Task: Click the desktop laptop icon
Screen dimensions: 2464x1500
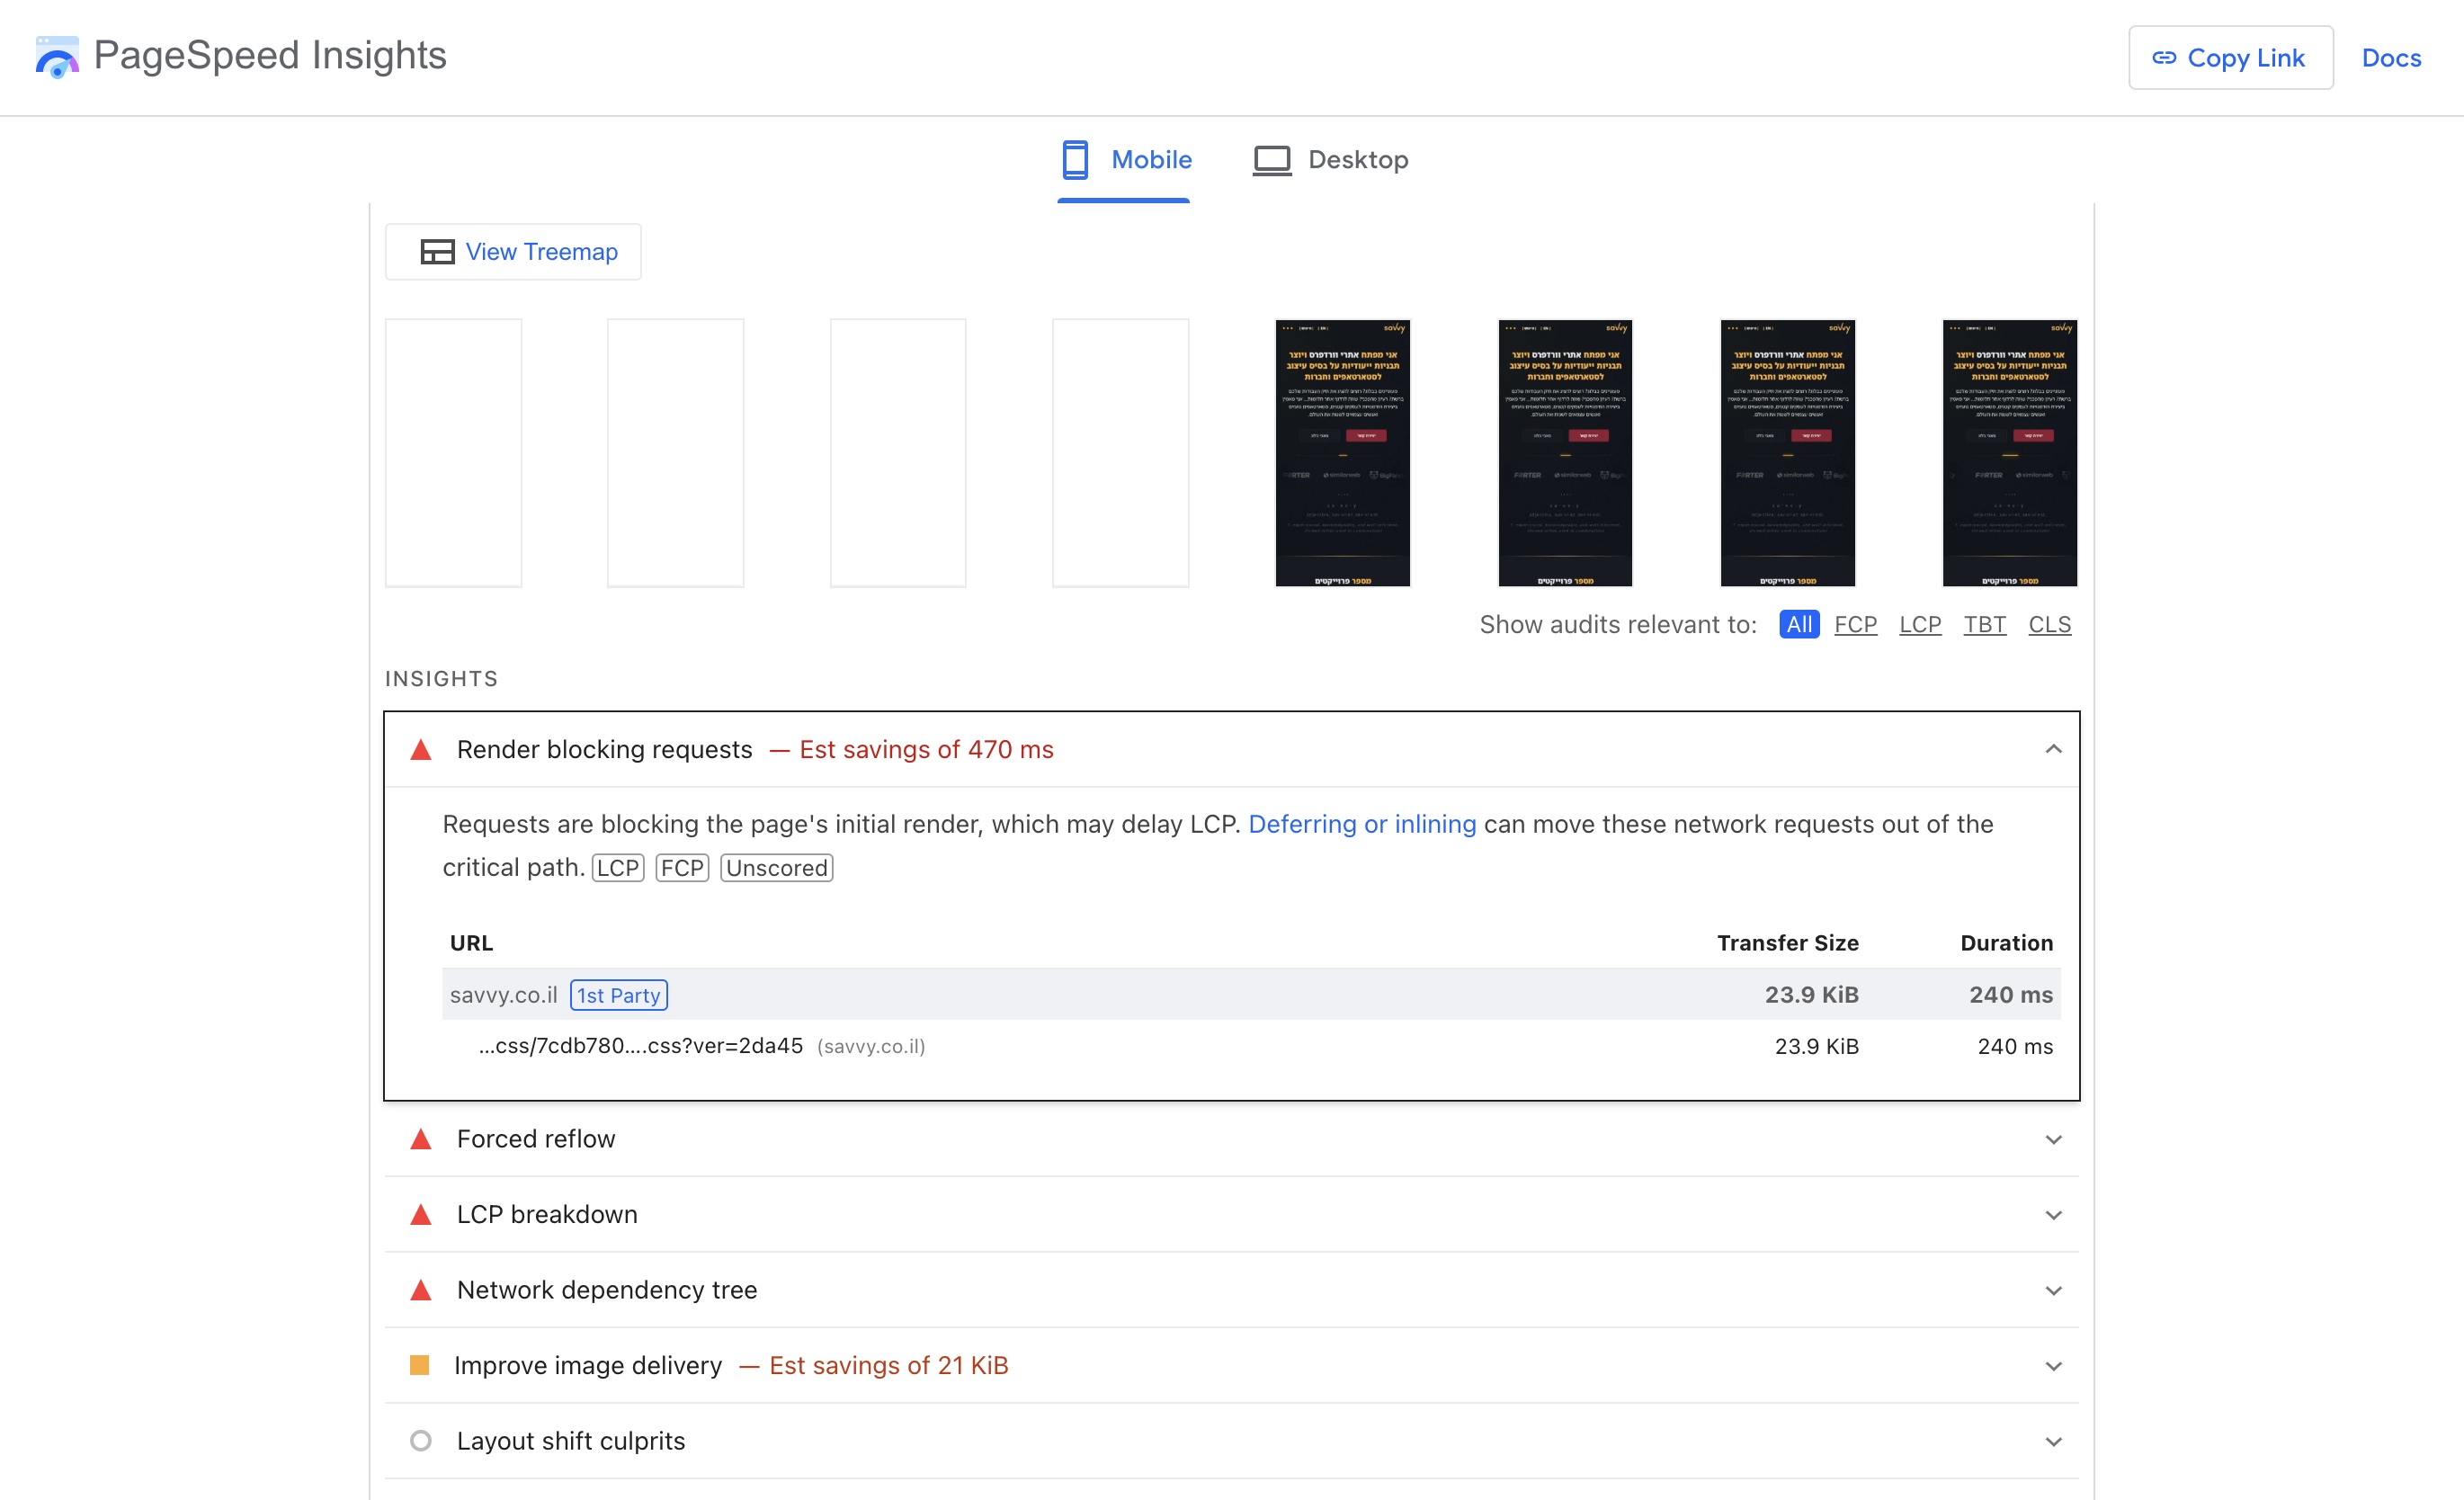Action: [x=1271, y=160]
